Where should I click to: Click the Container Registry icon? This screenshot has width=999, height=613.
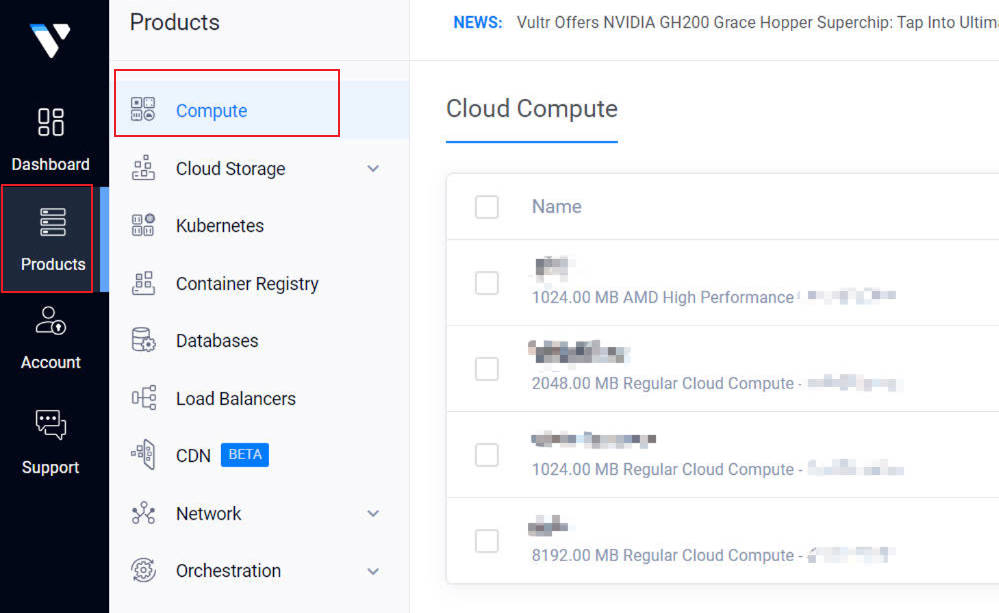pyautogui.click(x=143, y=284)
